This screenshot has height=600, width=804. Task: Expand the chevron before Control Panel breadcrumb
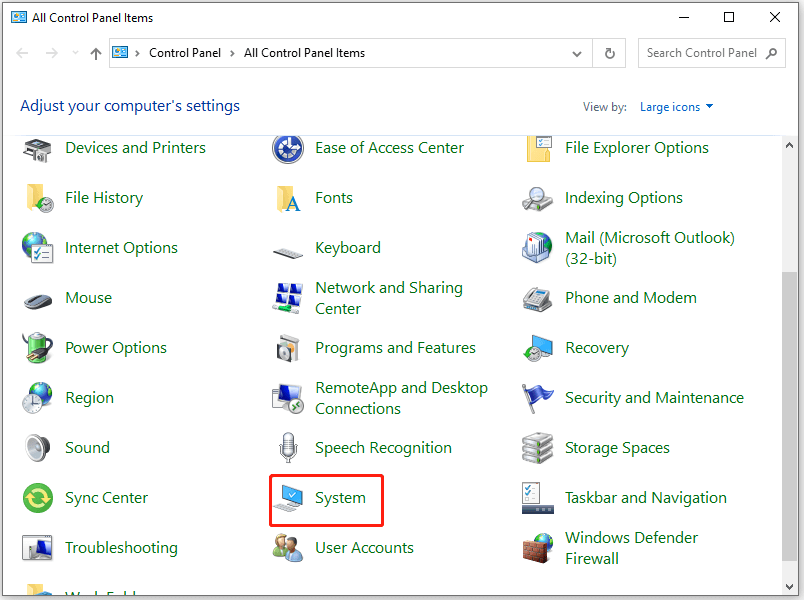click(x=137, y=53)
